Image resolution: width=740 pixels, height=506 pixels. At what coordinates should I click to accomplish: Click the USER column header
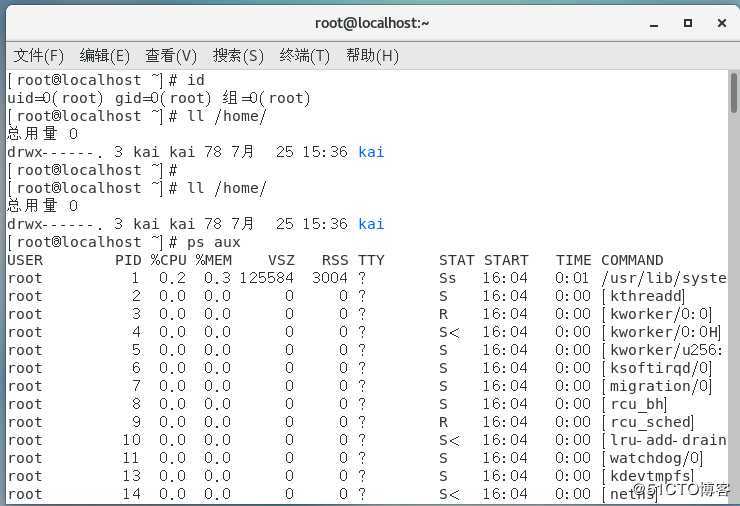(x=25, y=260)
